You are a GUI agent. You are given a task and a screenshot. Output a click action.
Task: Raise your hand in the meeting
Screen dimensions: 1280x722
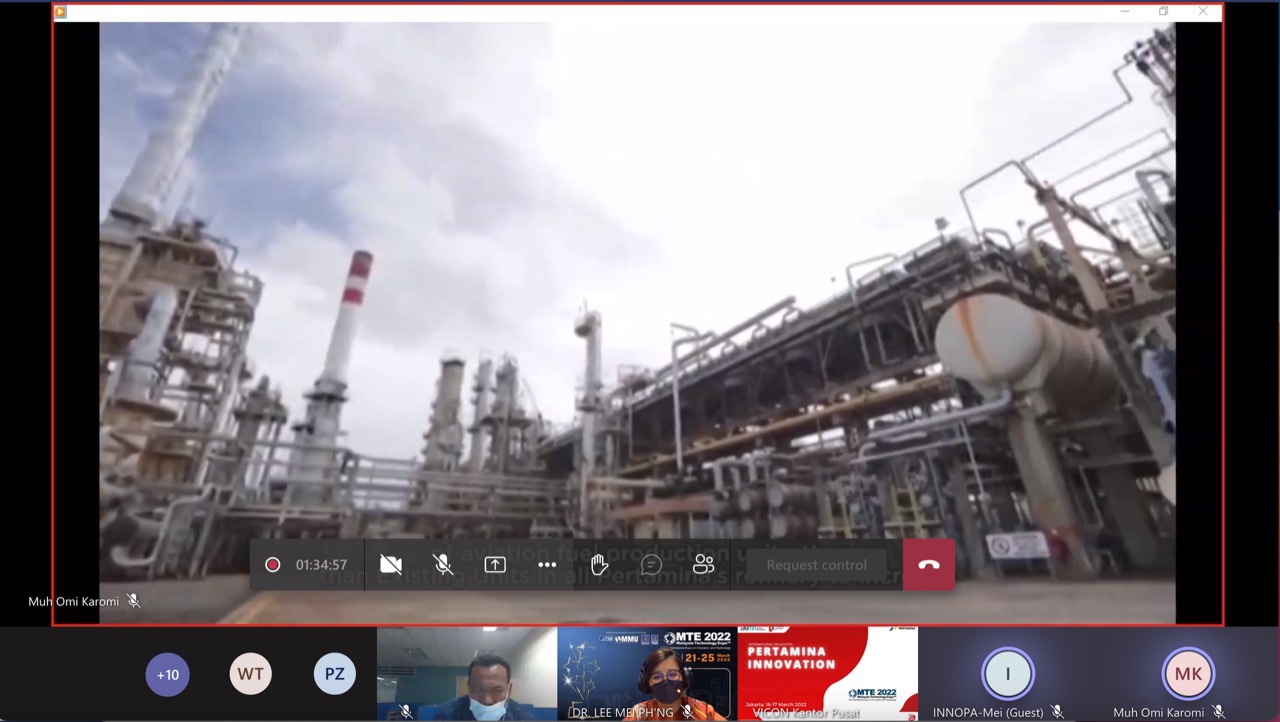click(x=599, y=565)
